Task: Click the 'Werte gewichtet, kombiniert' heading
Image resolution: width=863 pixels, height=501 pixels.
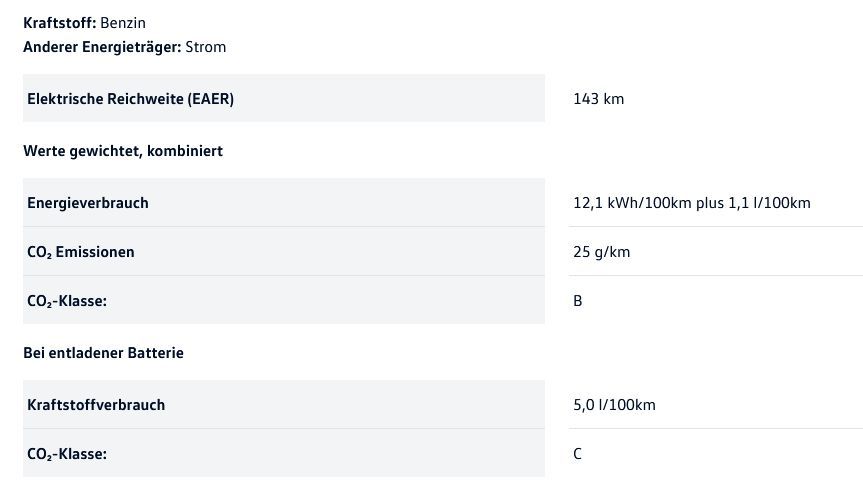Action: [x=123, y=151]
